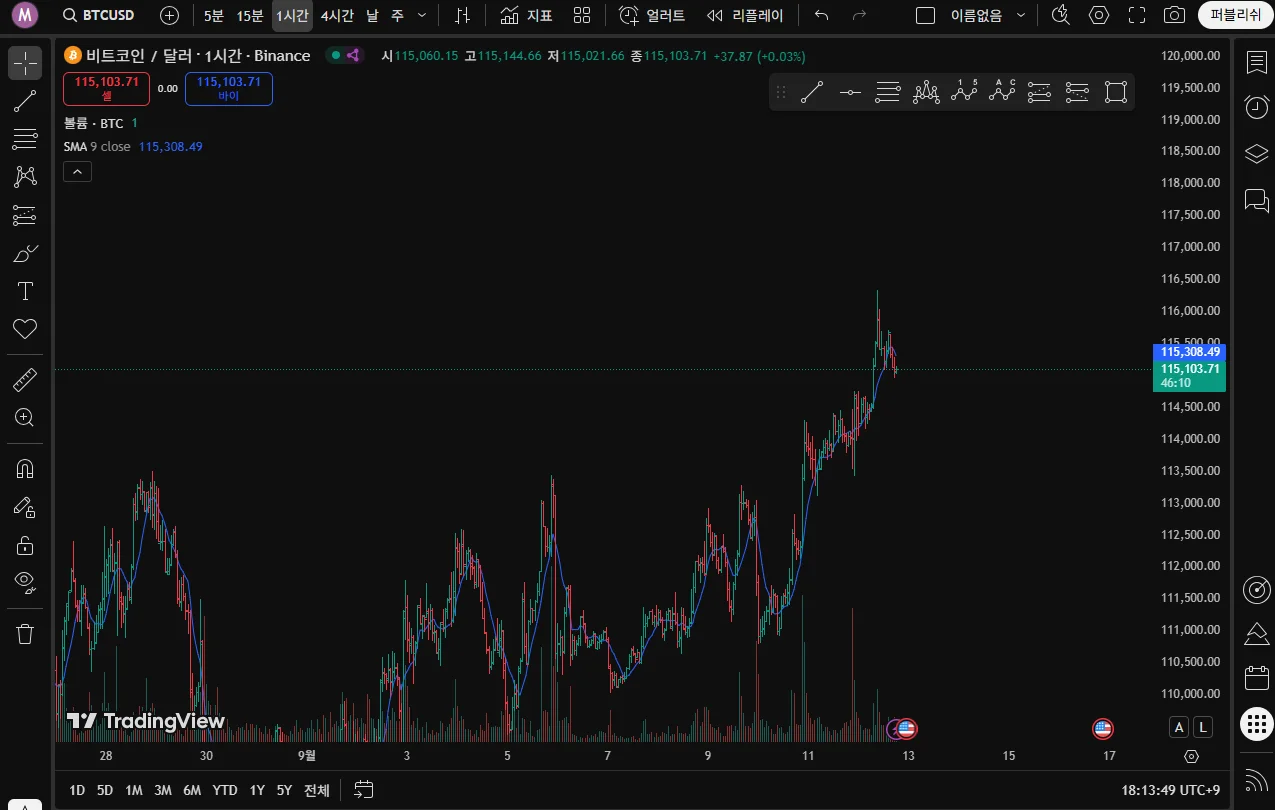Pick the long position tool
The height and width of the screenshot is (810, 1275).
click(1040, 93)
